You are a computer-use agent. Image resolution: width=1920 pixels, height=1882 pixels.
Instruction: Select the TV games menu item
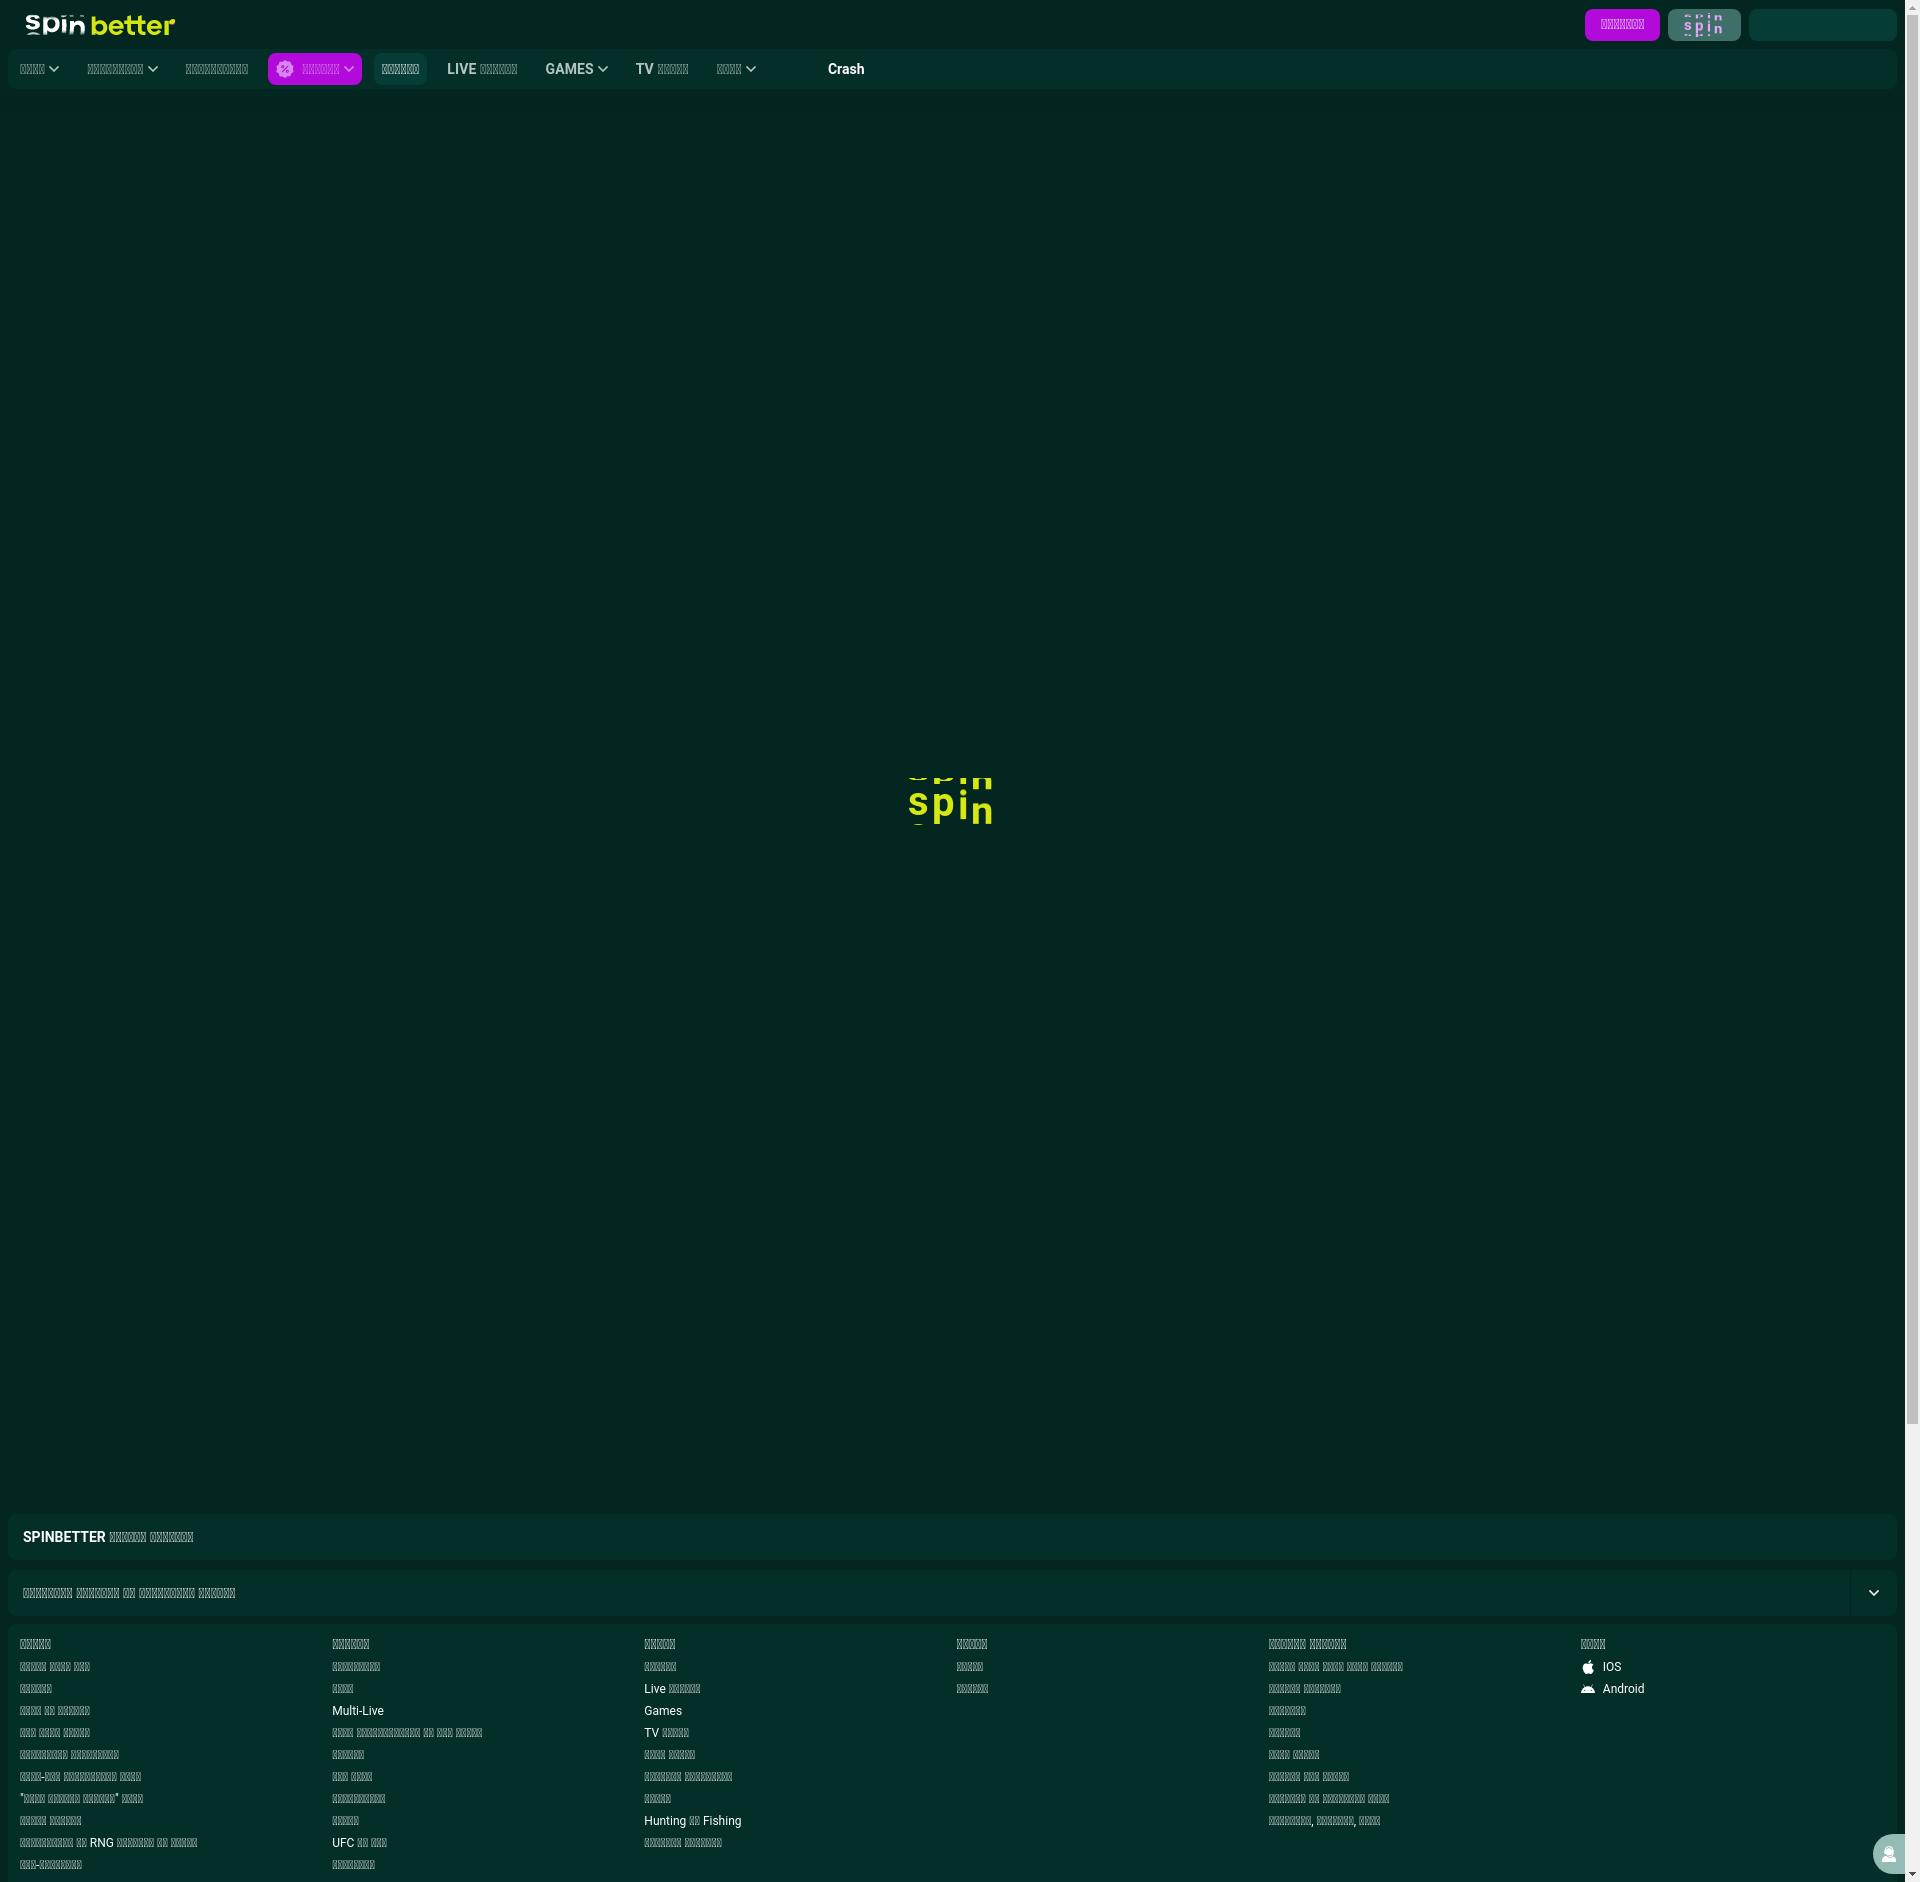(661, 69)
